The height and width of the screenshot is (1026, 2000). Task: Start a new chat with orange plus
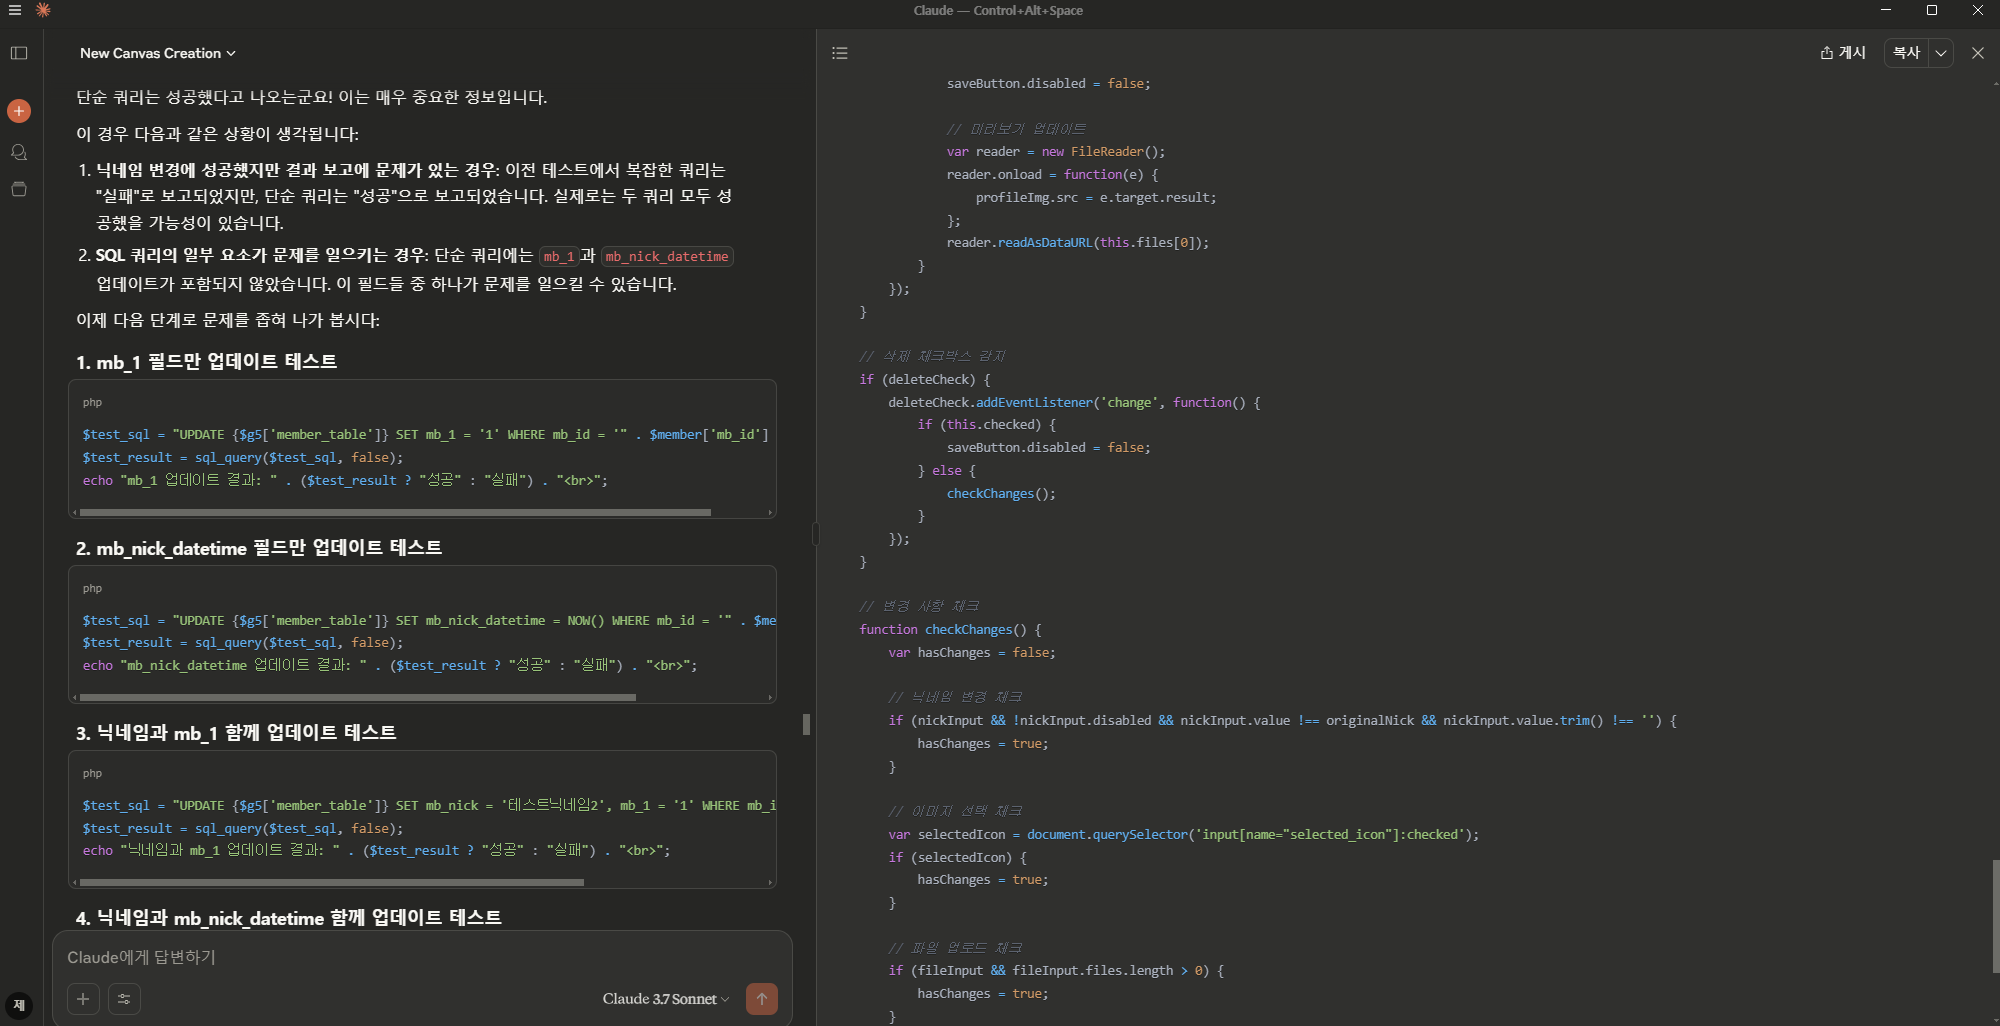pos(19,111)
